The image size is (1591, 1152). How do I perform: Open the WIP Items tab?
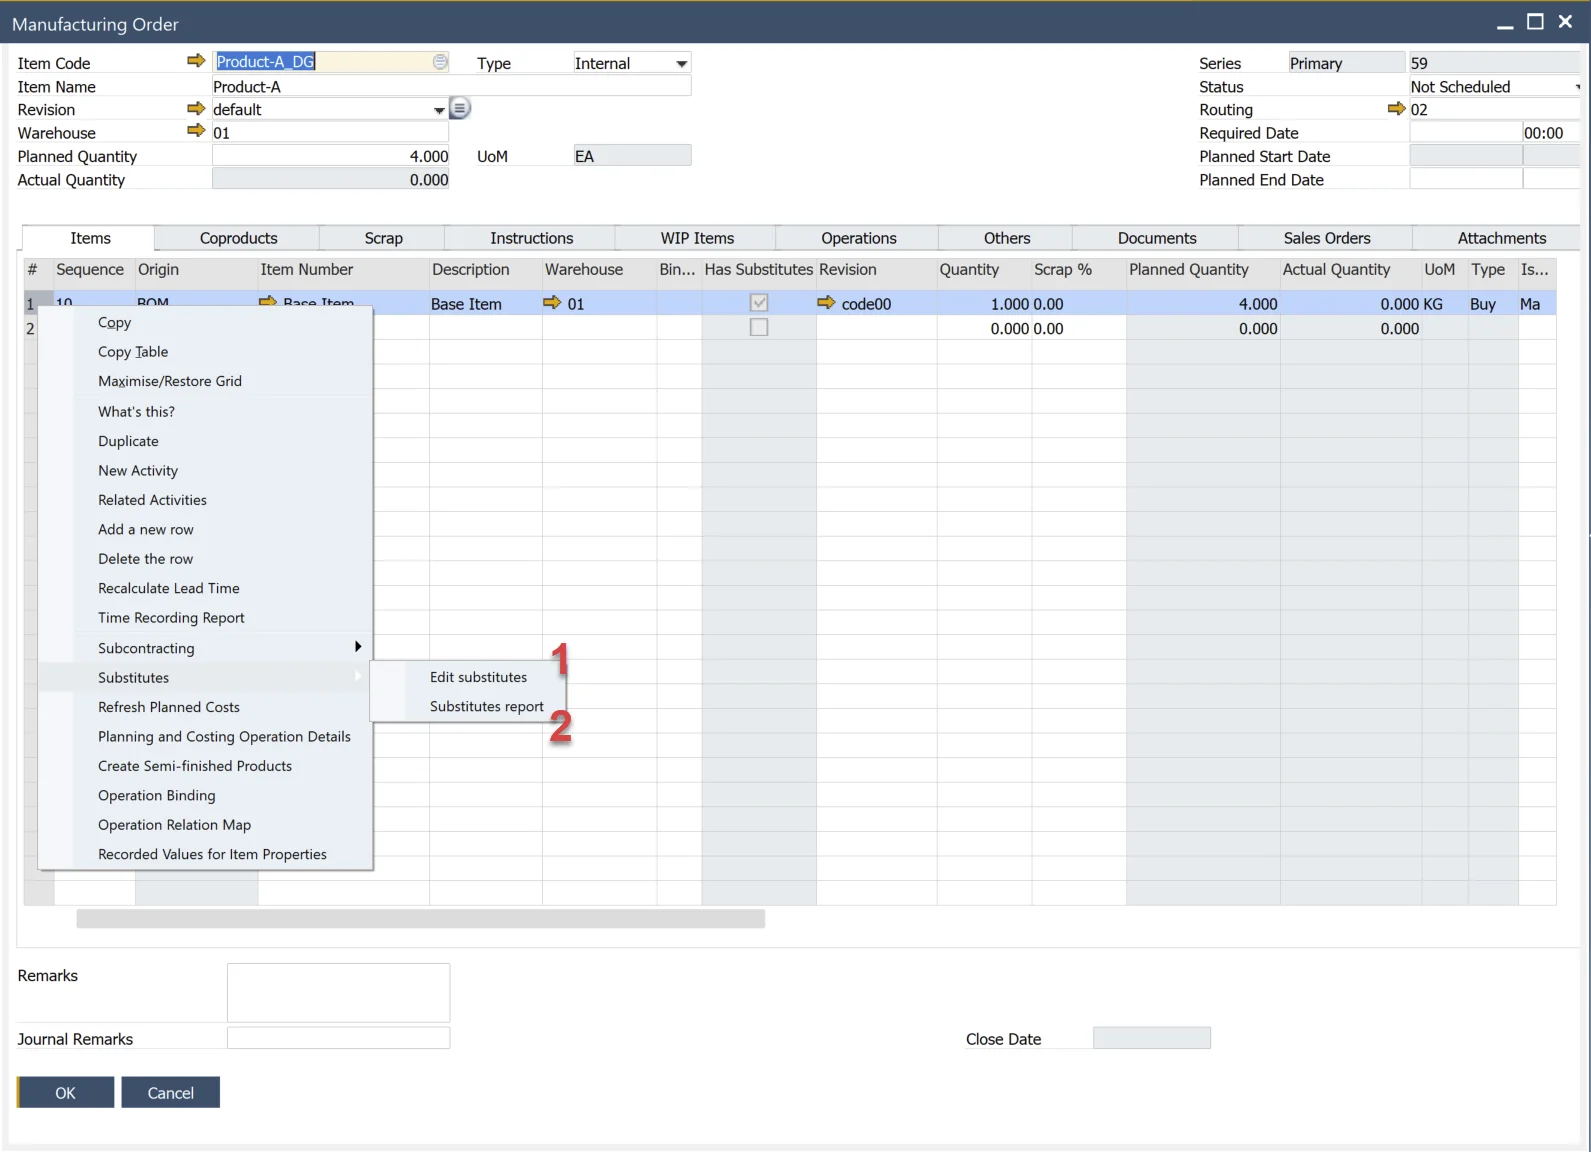coord(697,238)
